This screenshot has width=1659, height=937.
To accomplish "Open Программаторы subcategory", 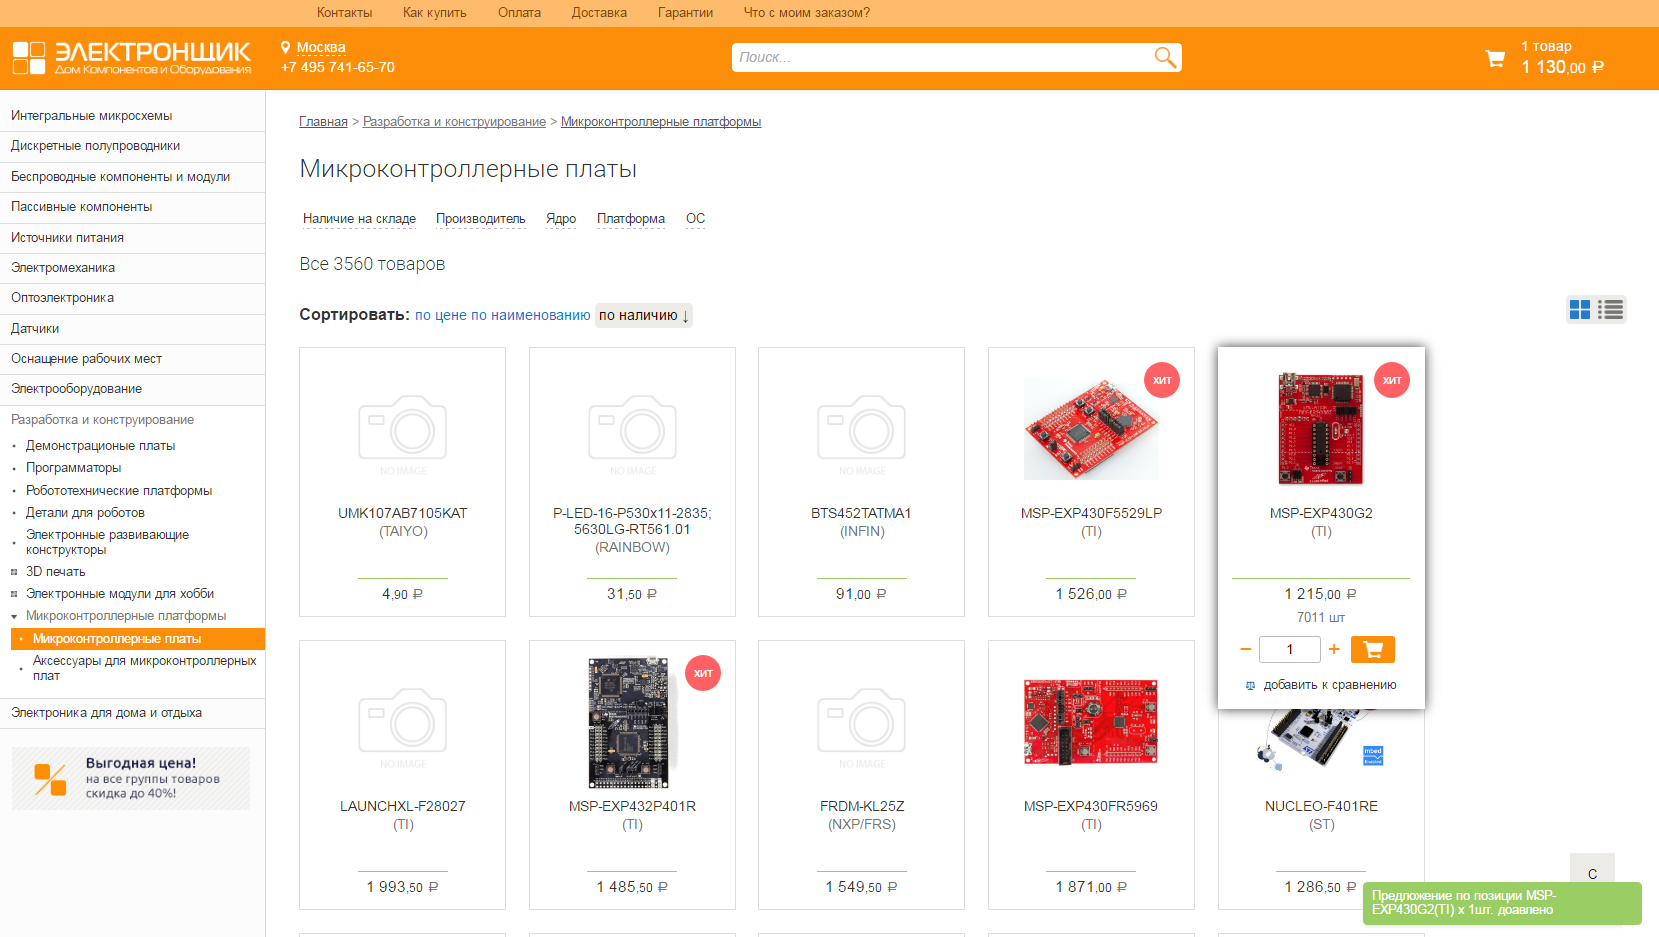I will 73,468.
